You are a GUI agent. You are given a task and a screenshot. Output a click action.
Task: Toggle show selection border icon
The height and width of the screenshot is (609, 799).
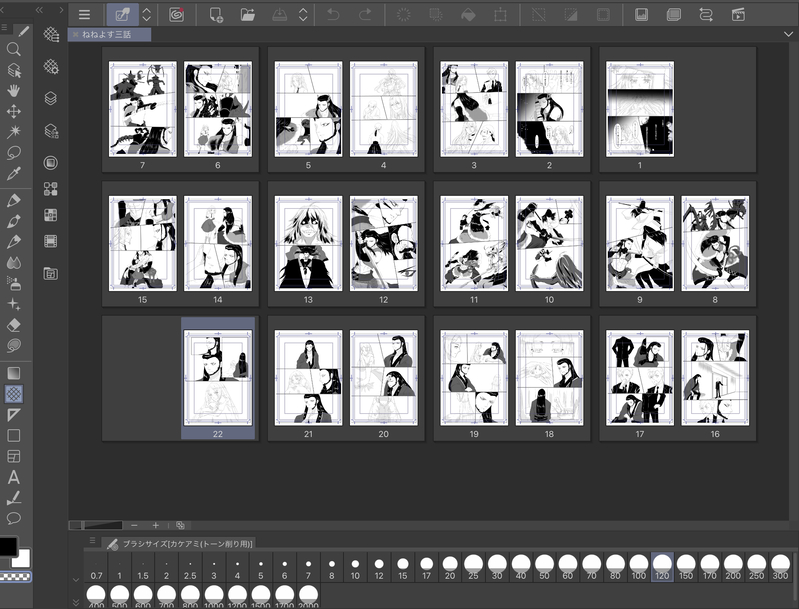click(603, 15)
